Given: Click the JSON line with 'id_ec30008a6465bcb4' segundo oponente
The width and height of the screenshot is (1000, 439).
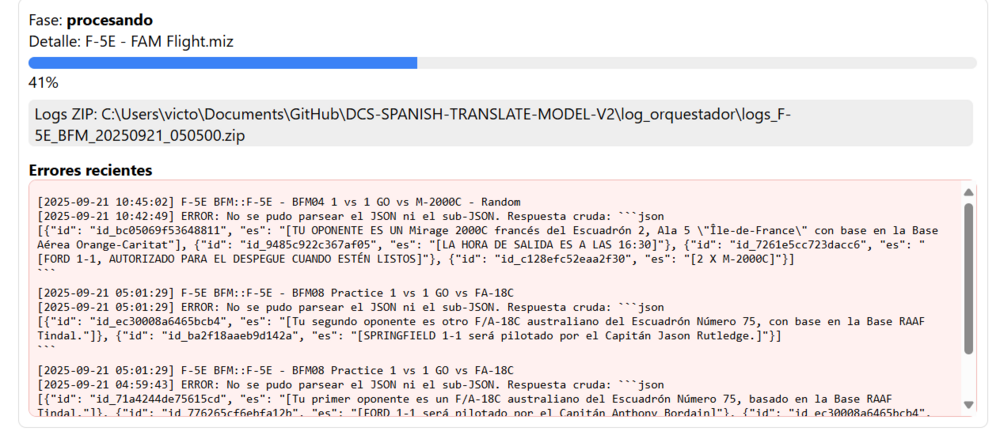Looking at the screenshot, I should tap(481, 321).
